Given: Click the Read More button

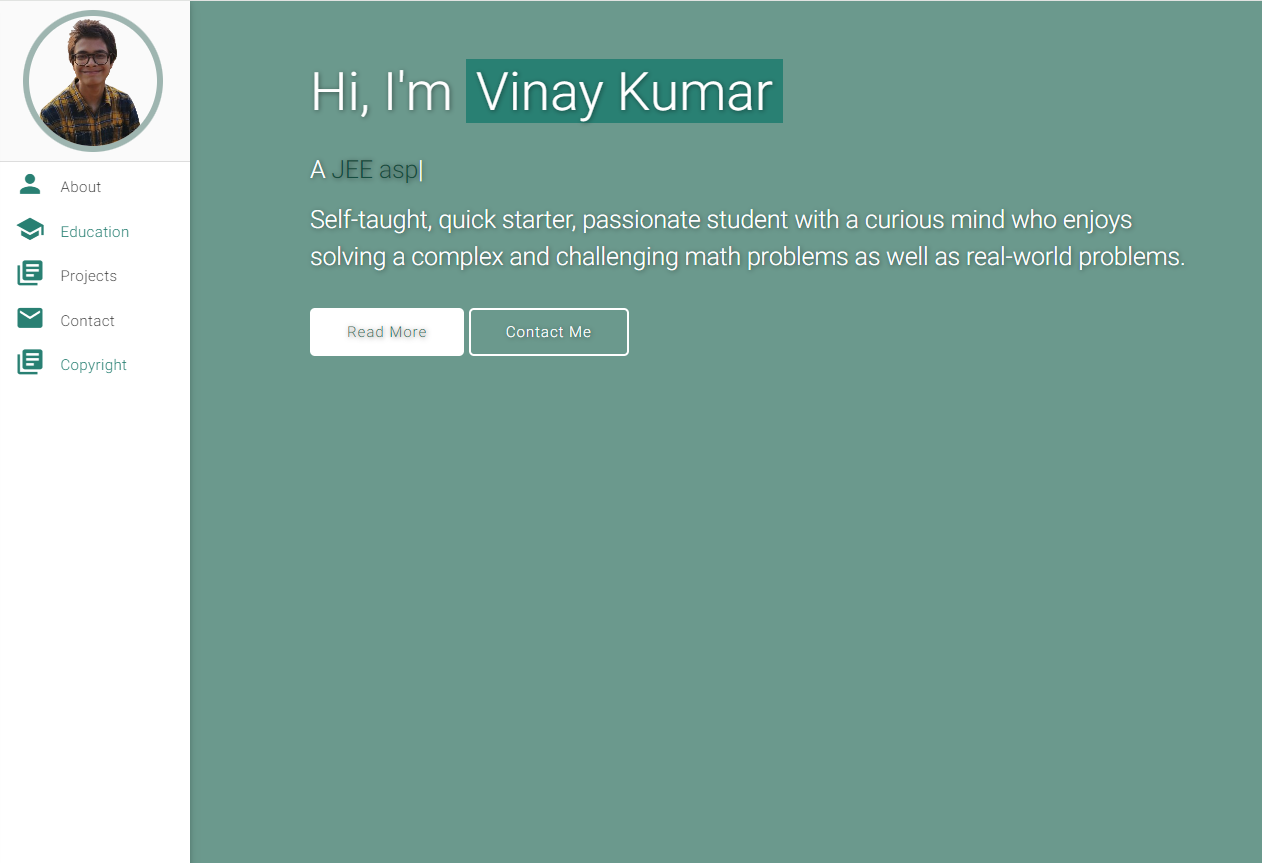Looking at the screenshot, I should tap(387, 332).
